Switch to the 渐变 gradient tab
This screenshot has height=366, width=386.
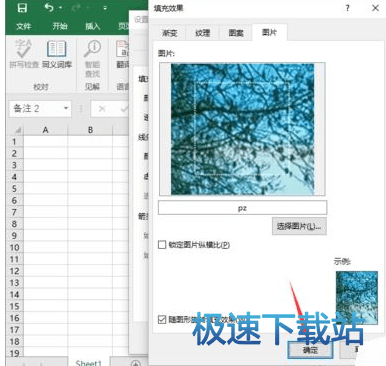pos(169,33)
